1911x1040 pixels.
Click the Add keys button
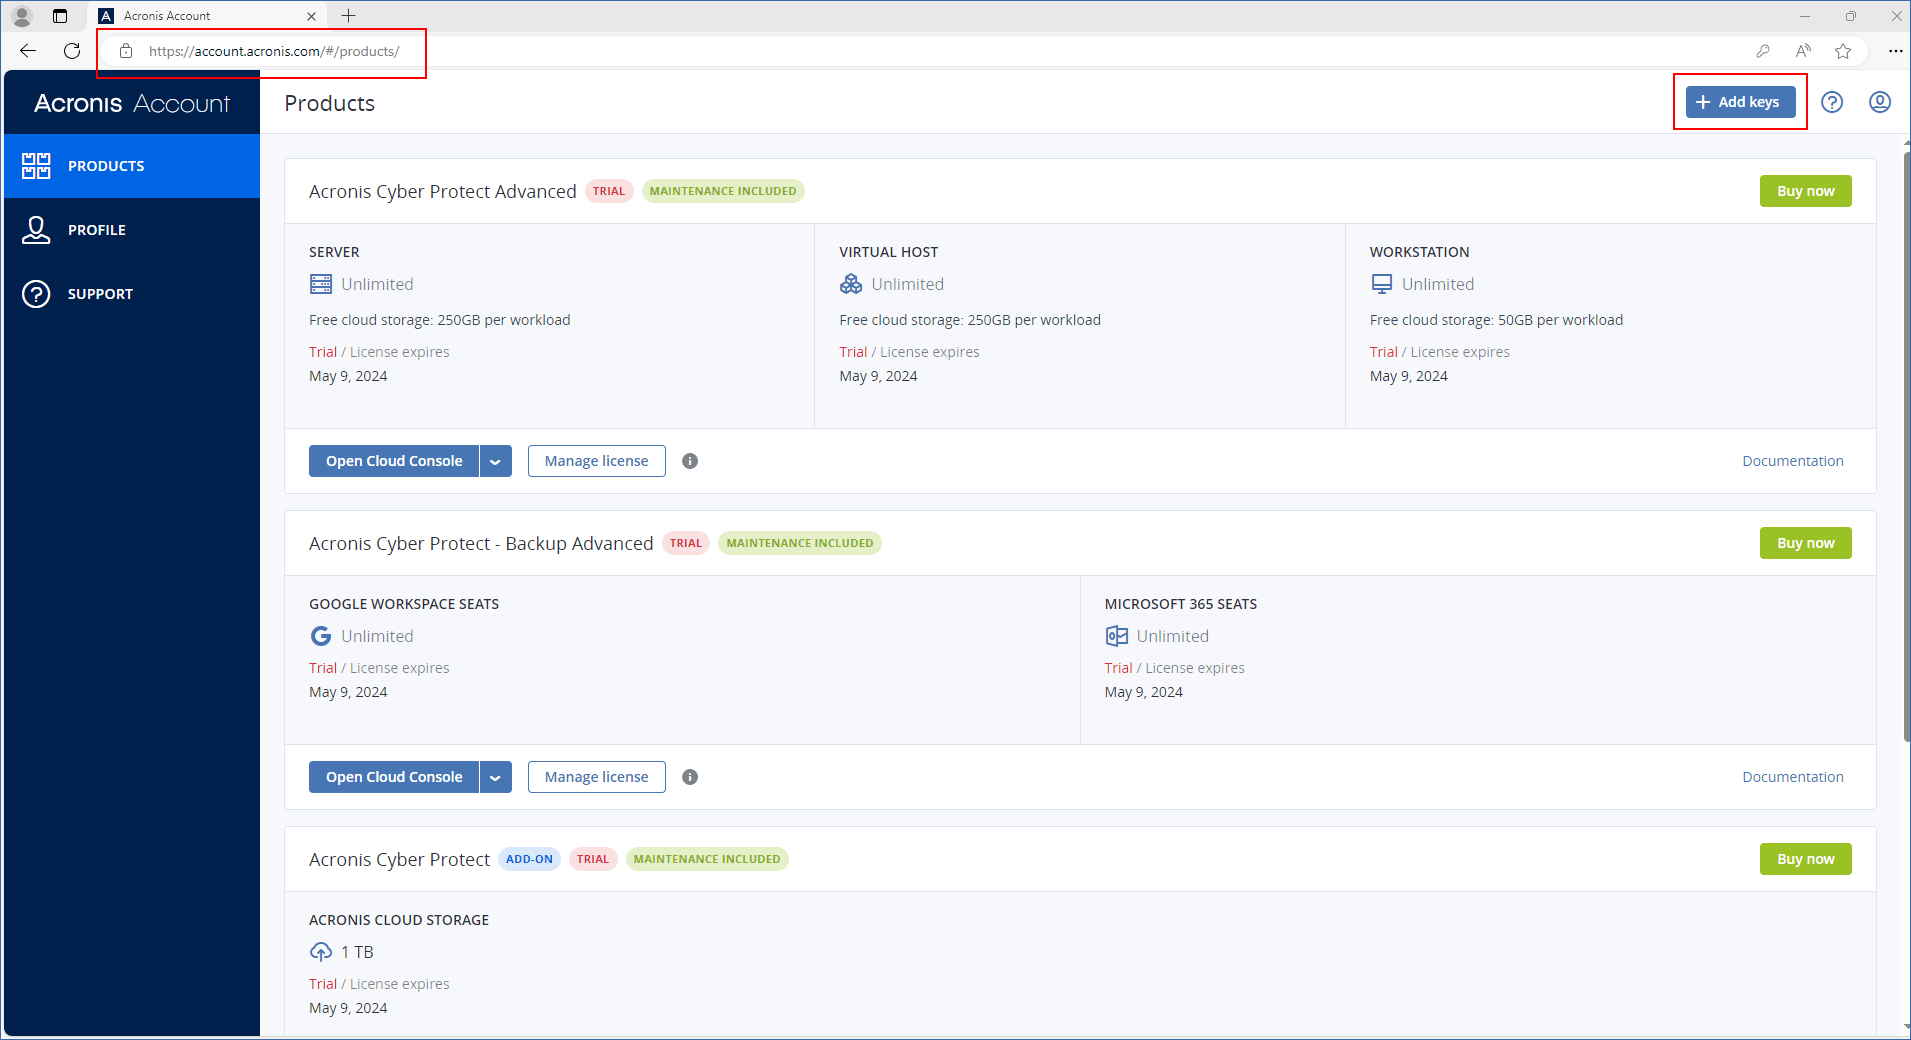coord(1740,102)
